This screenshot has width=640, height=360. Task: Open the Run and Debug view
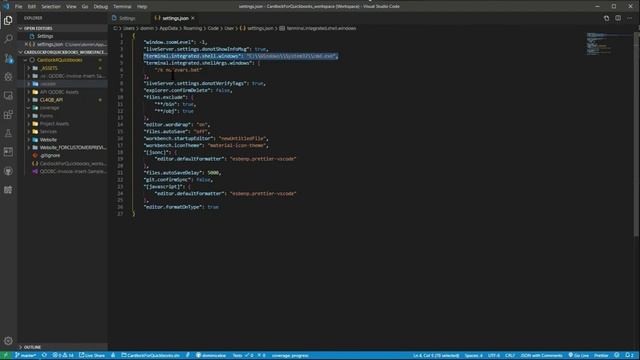[x=8, y=77]
